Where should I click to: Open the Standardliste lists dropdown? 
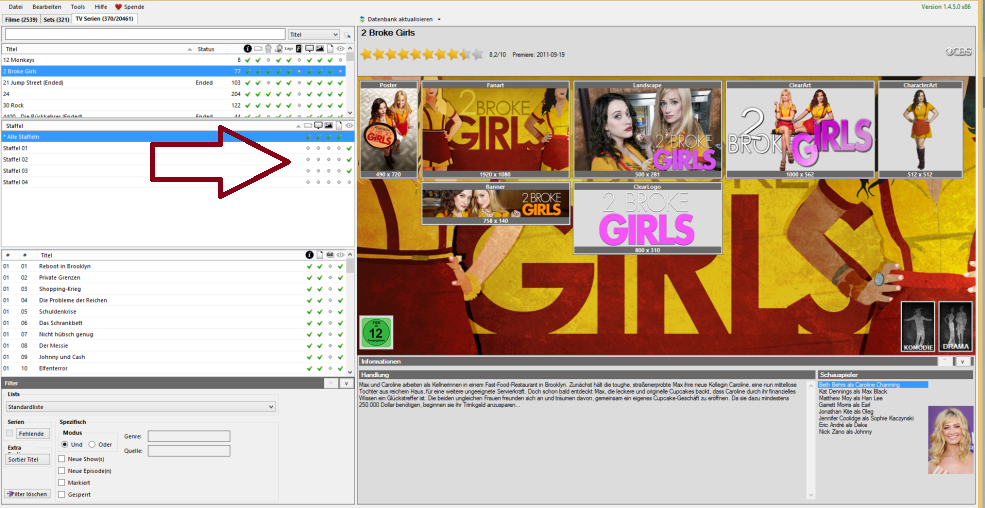tap(141, 407)
